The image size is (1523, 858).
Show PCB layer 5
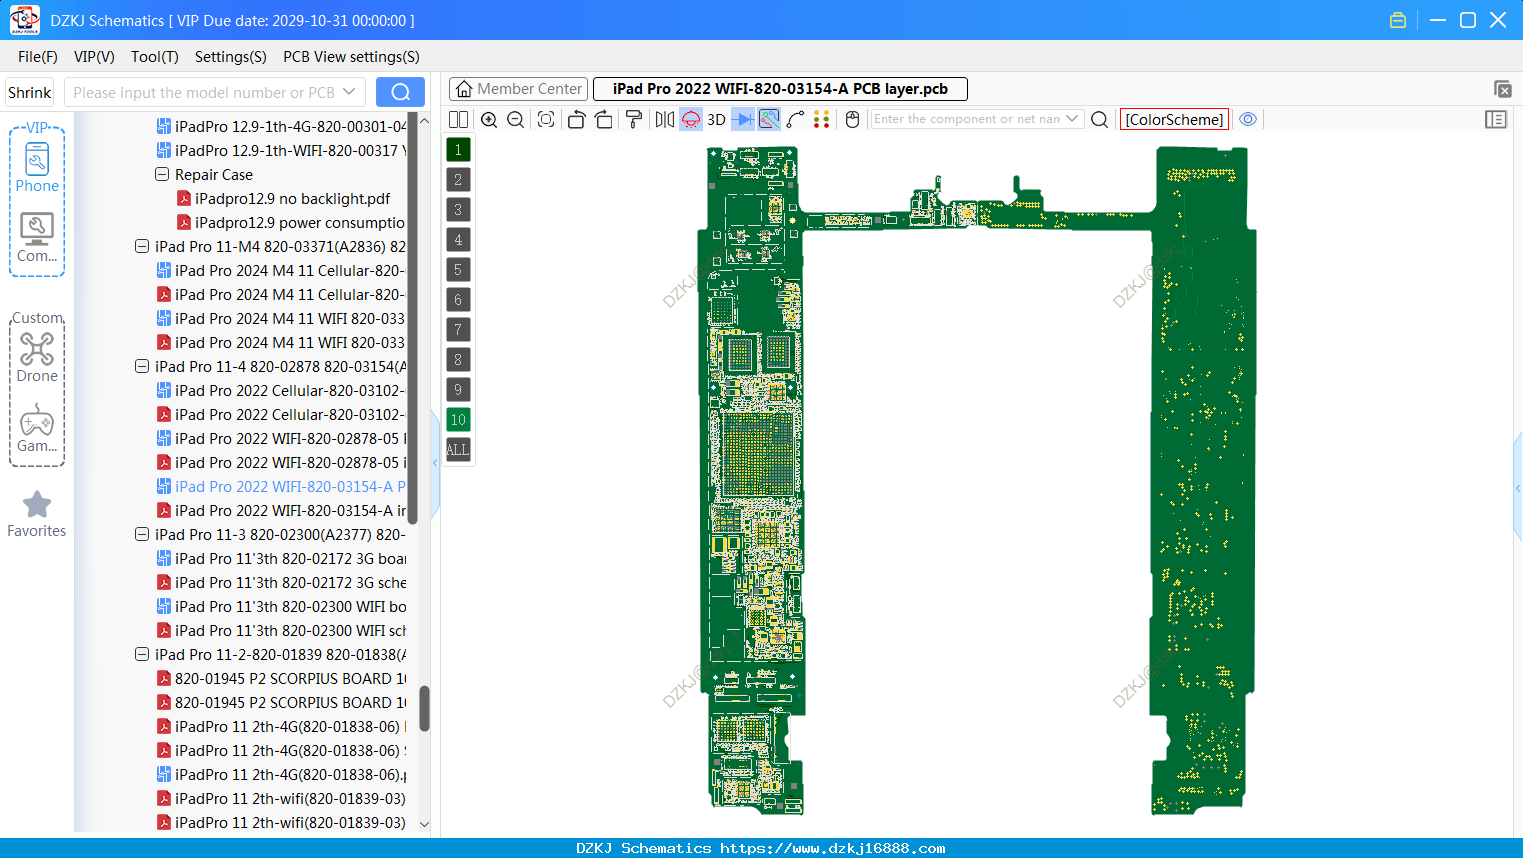click(458, 270)
